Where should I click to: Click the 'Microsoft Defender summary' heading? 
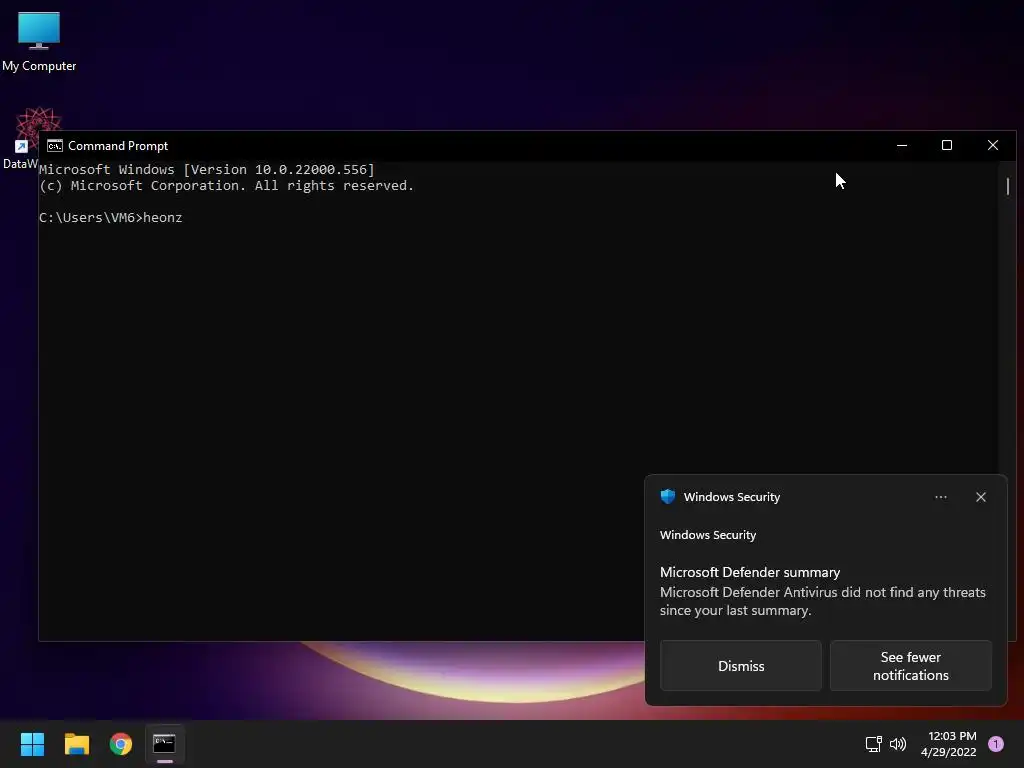(750, 572)
